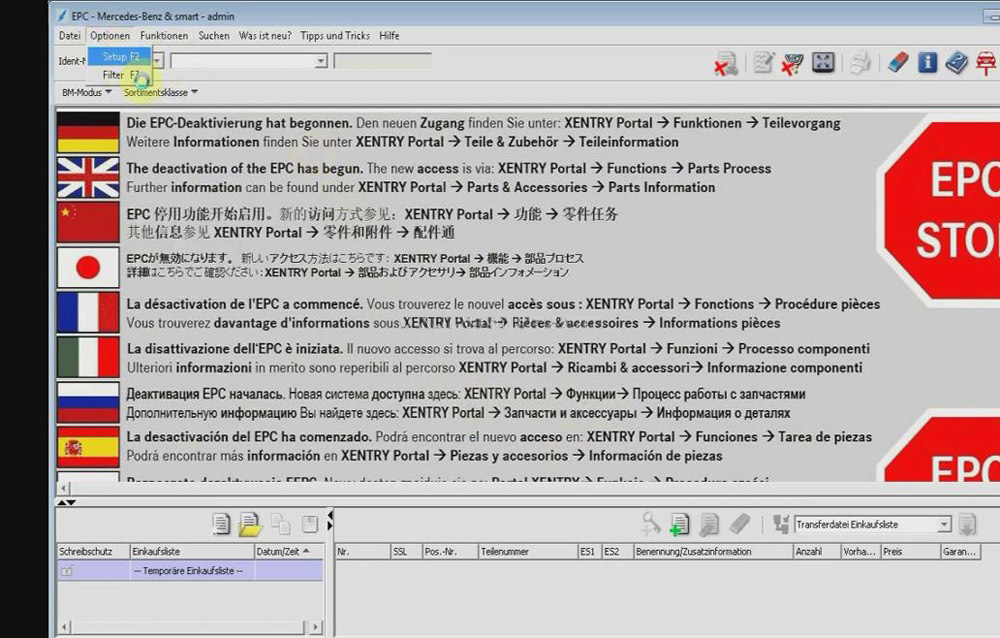Select the 'Temporäre Einkaufsliste' row

190,571
